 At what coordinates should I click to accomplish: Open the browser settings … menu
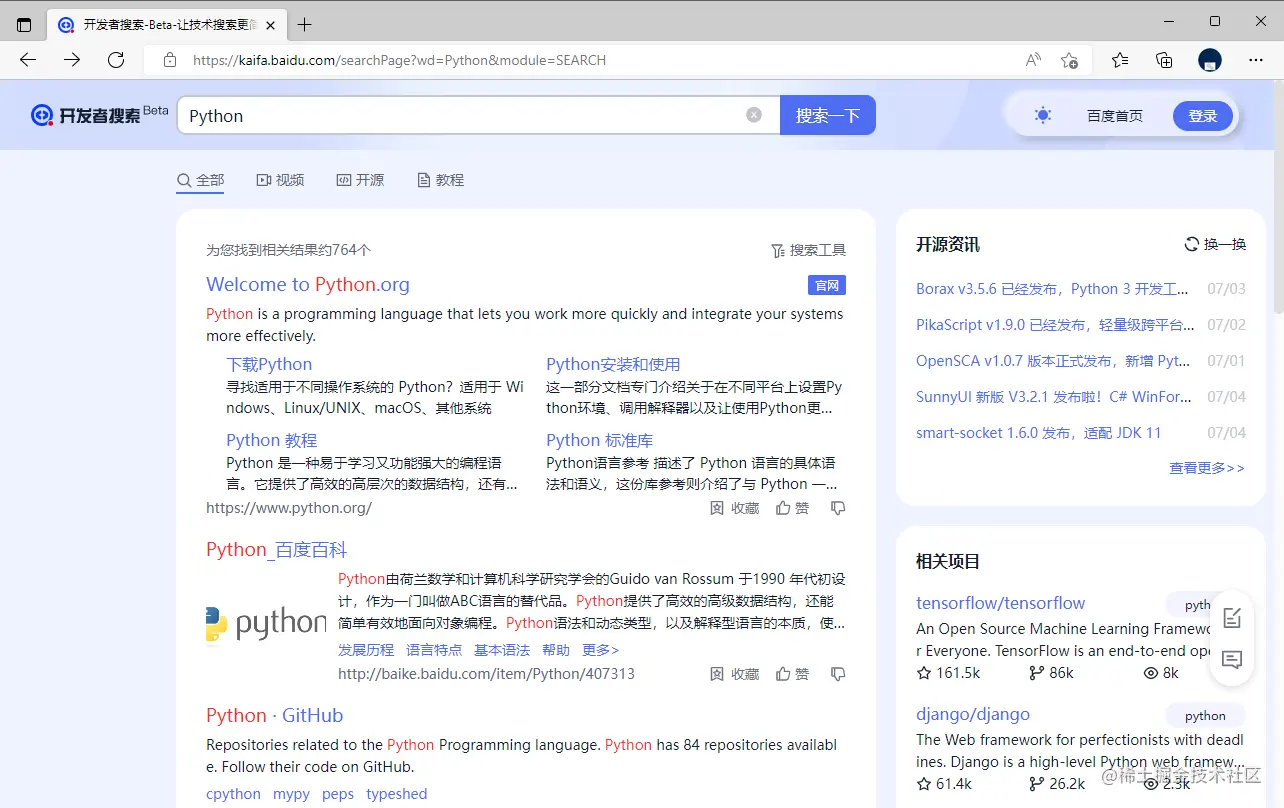point(1256,60)
